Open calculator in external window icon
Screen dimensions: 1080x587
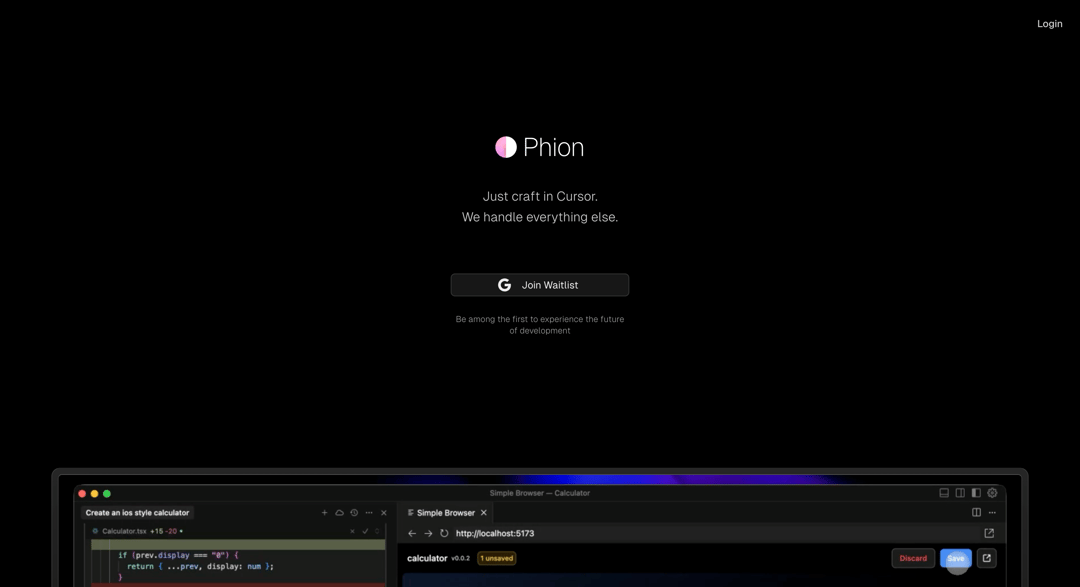pyautogui.click(x=987, y=558)
